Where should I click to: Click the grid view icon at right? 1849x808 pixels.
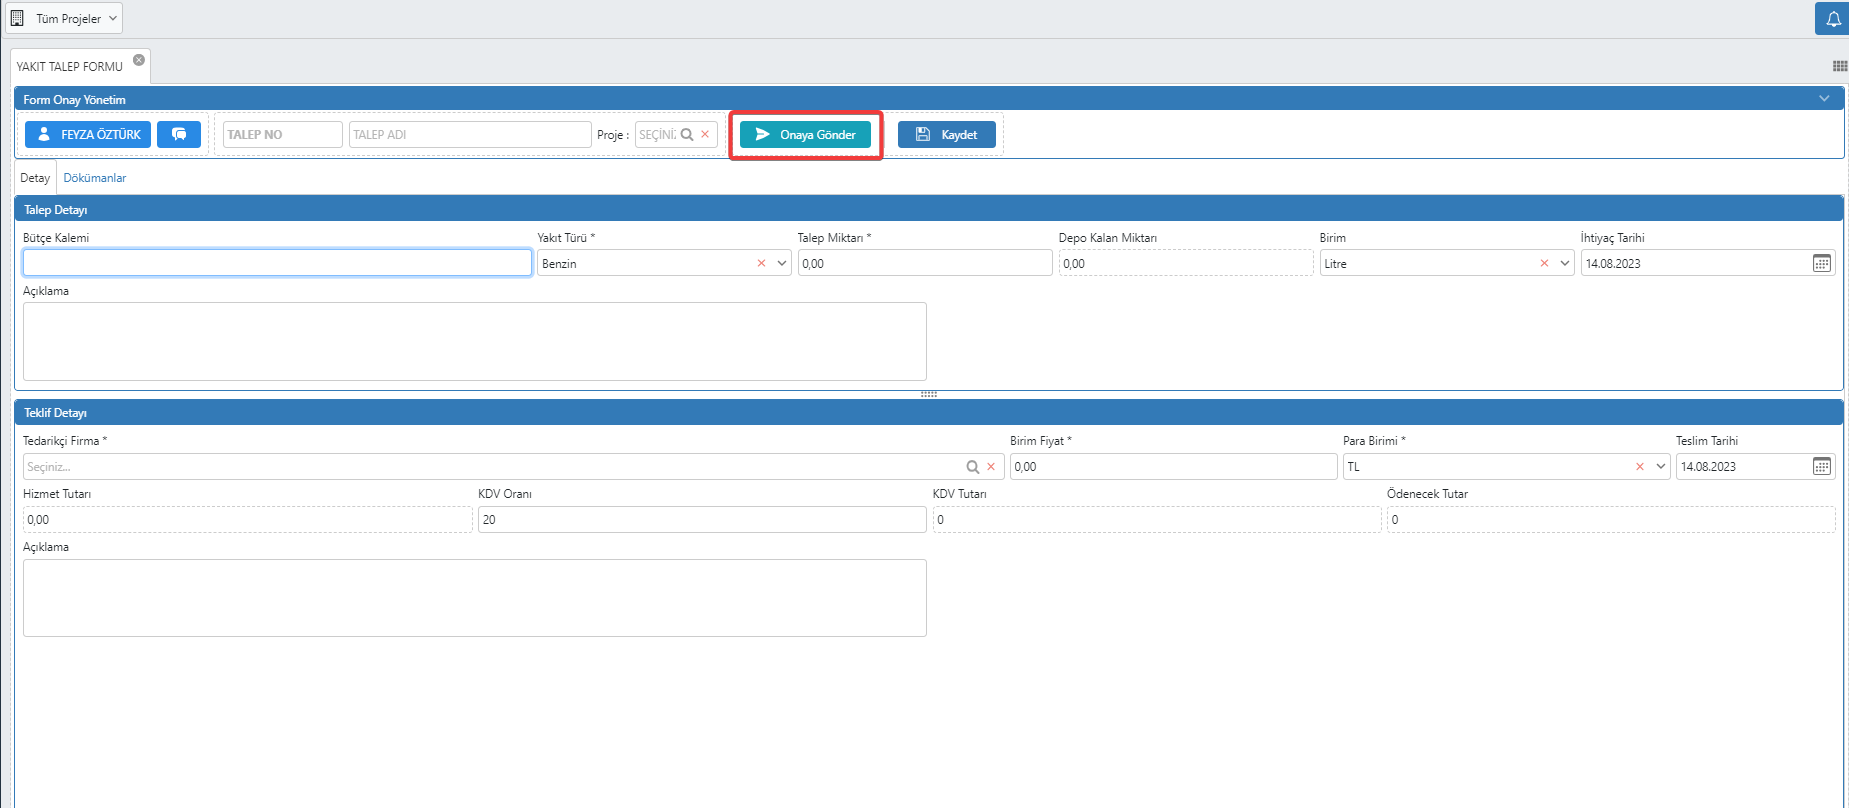(x=1839, y=66)
